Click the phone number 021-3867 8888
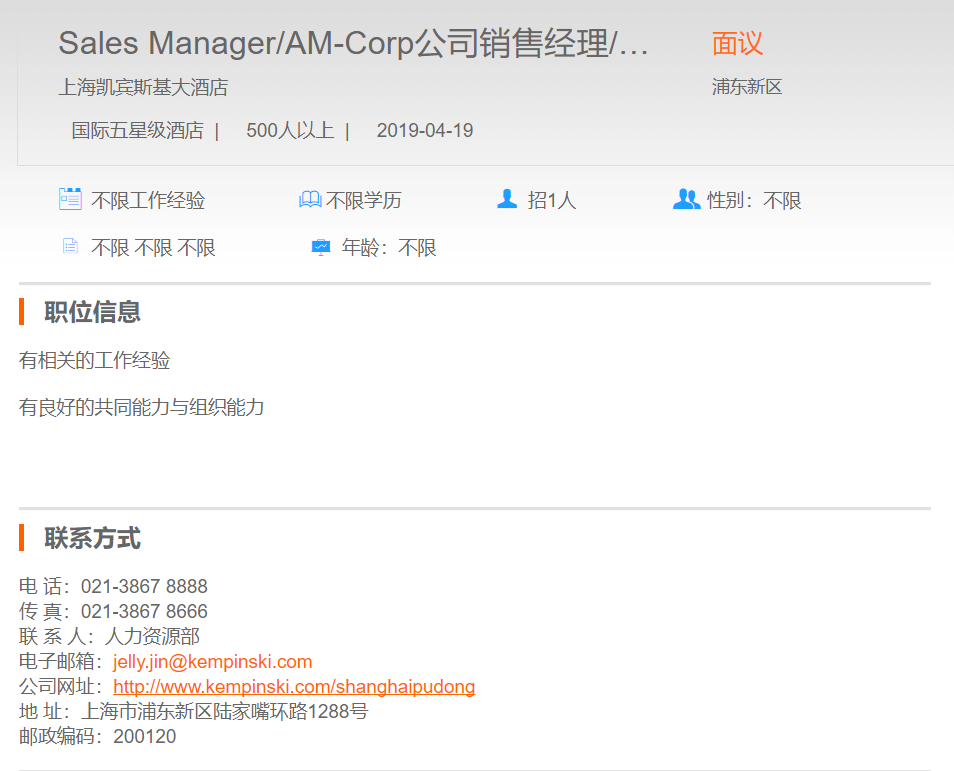Screen dimensions: 954x771 (144, 587)
